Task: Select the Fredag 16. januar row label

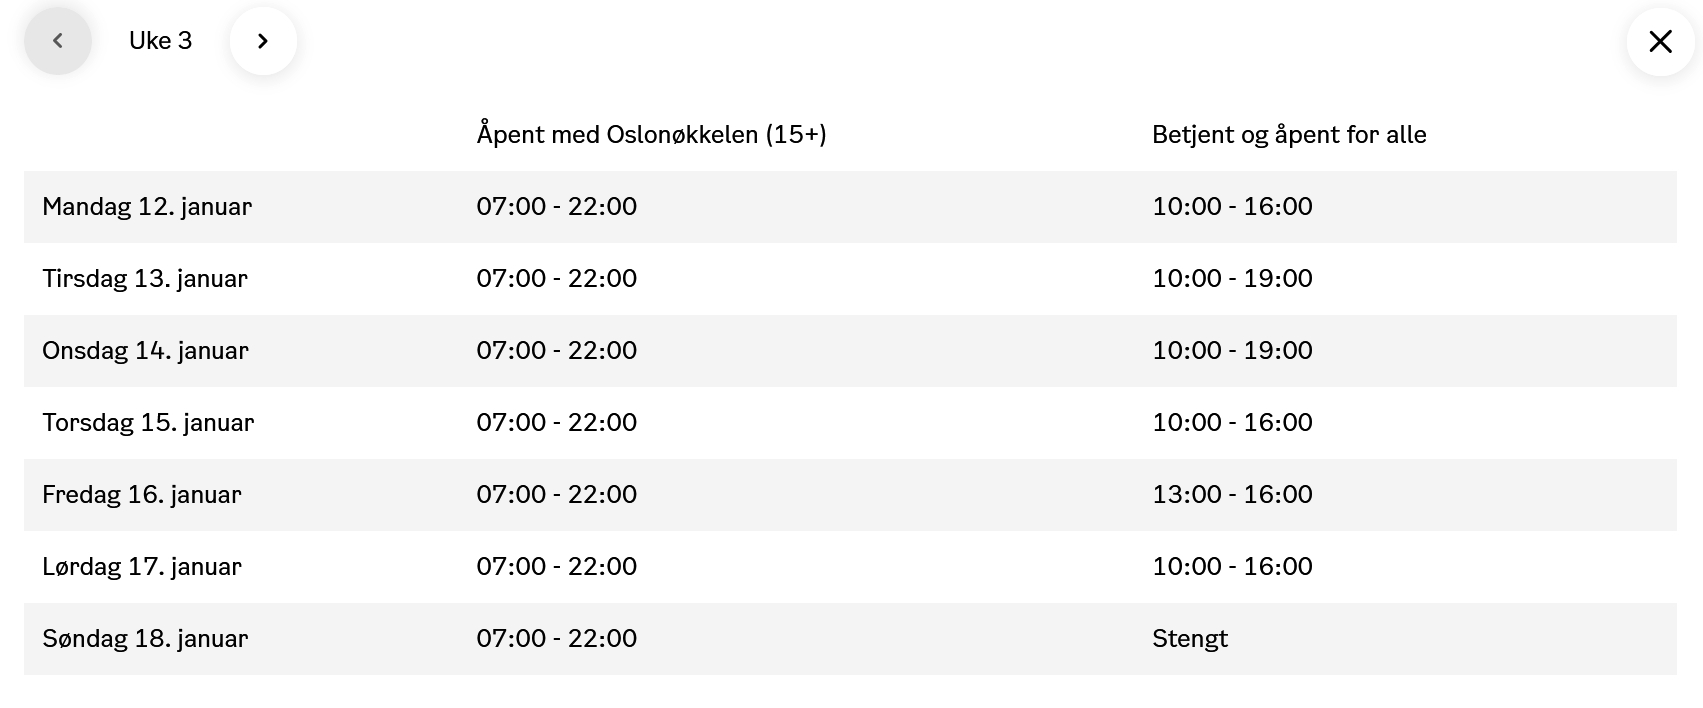Action: pyautogui.click(x=142, y=495)
